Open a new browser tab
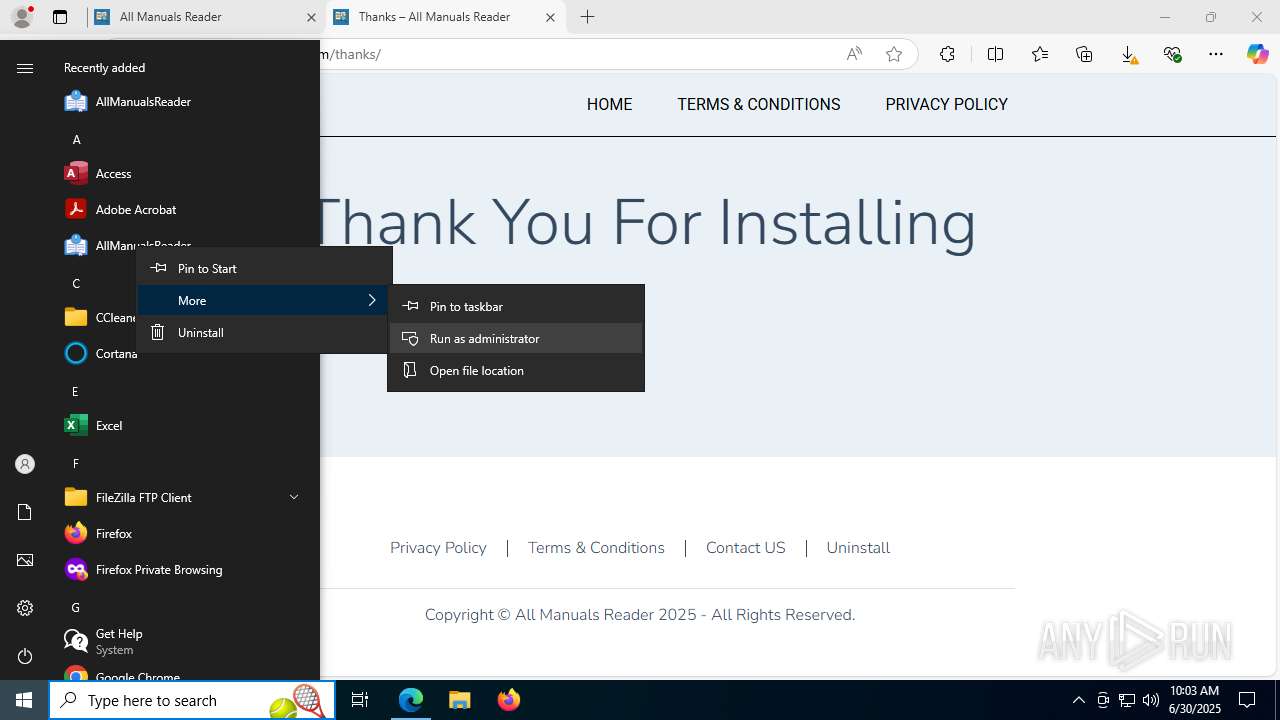Viewport: 1280px width, 720px height. click(588, 17)
